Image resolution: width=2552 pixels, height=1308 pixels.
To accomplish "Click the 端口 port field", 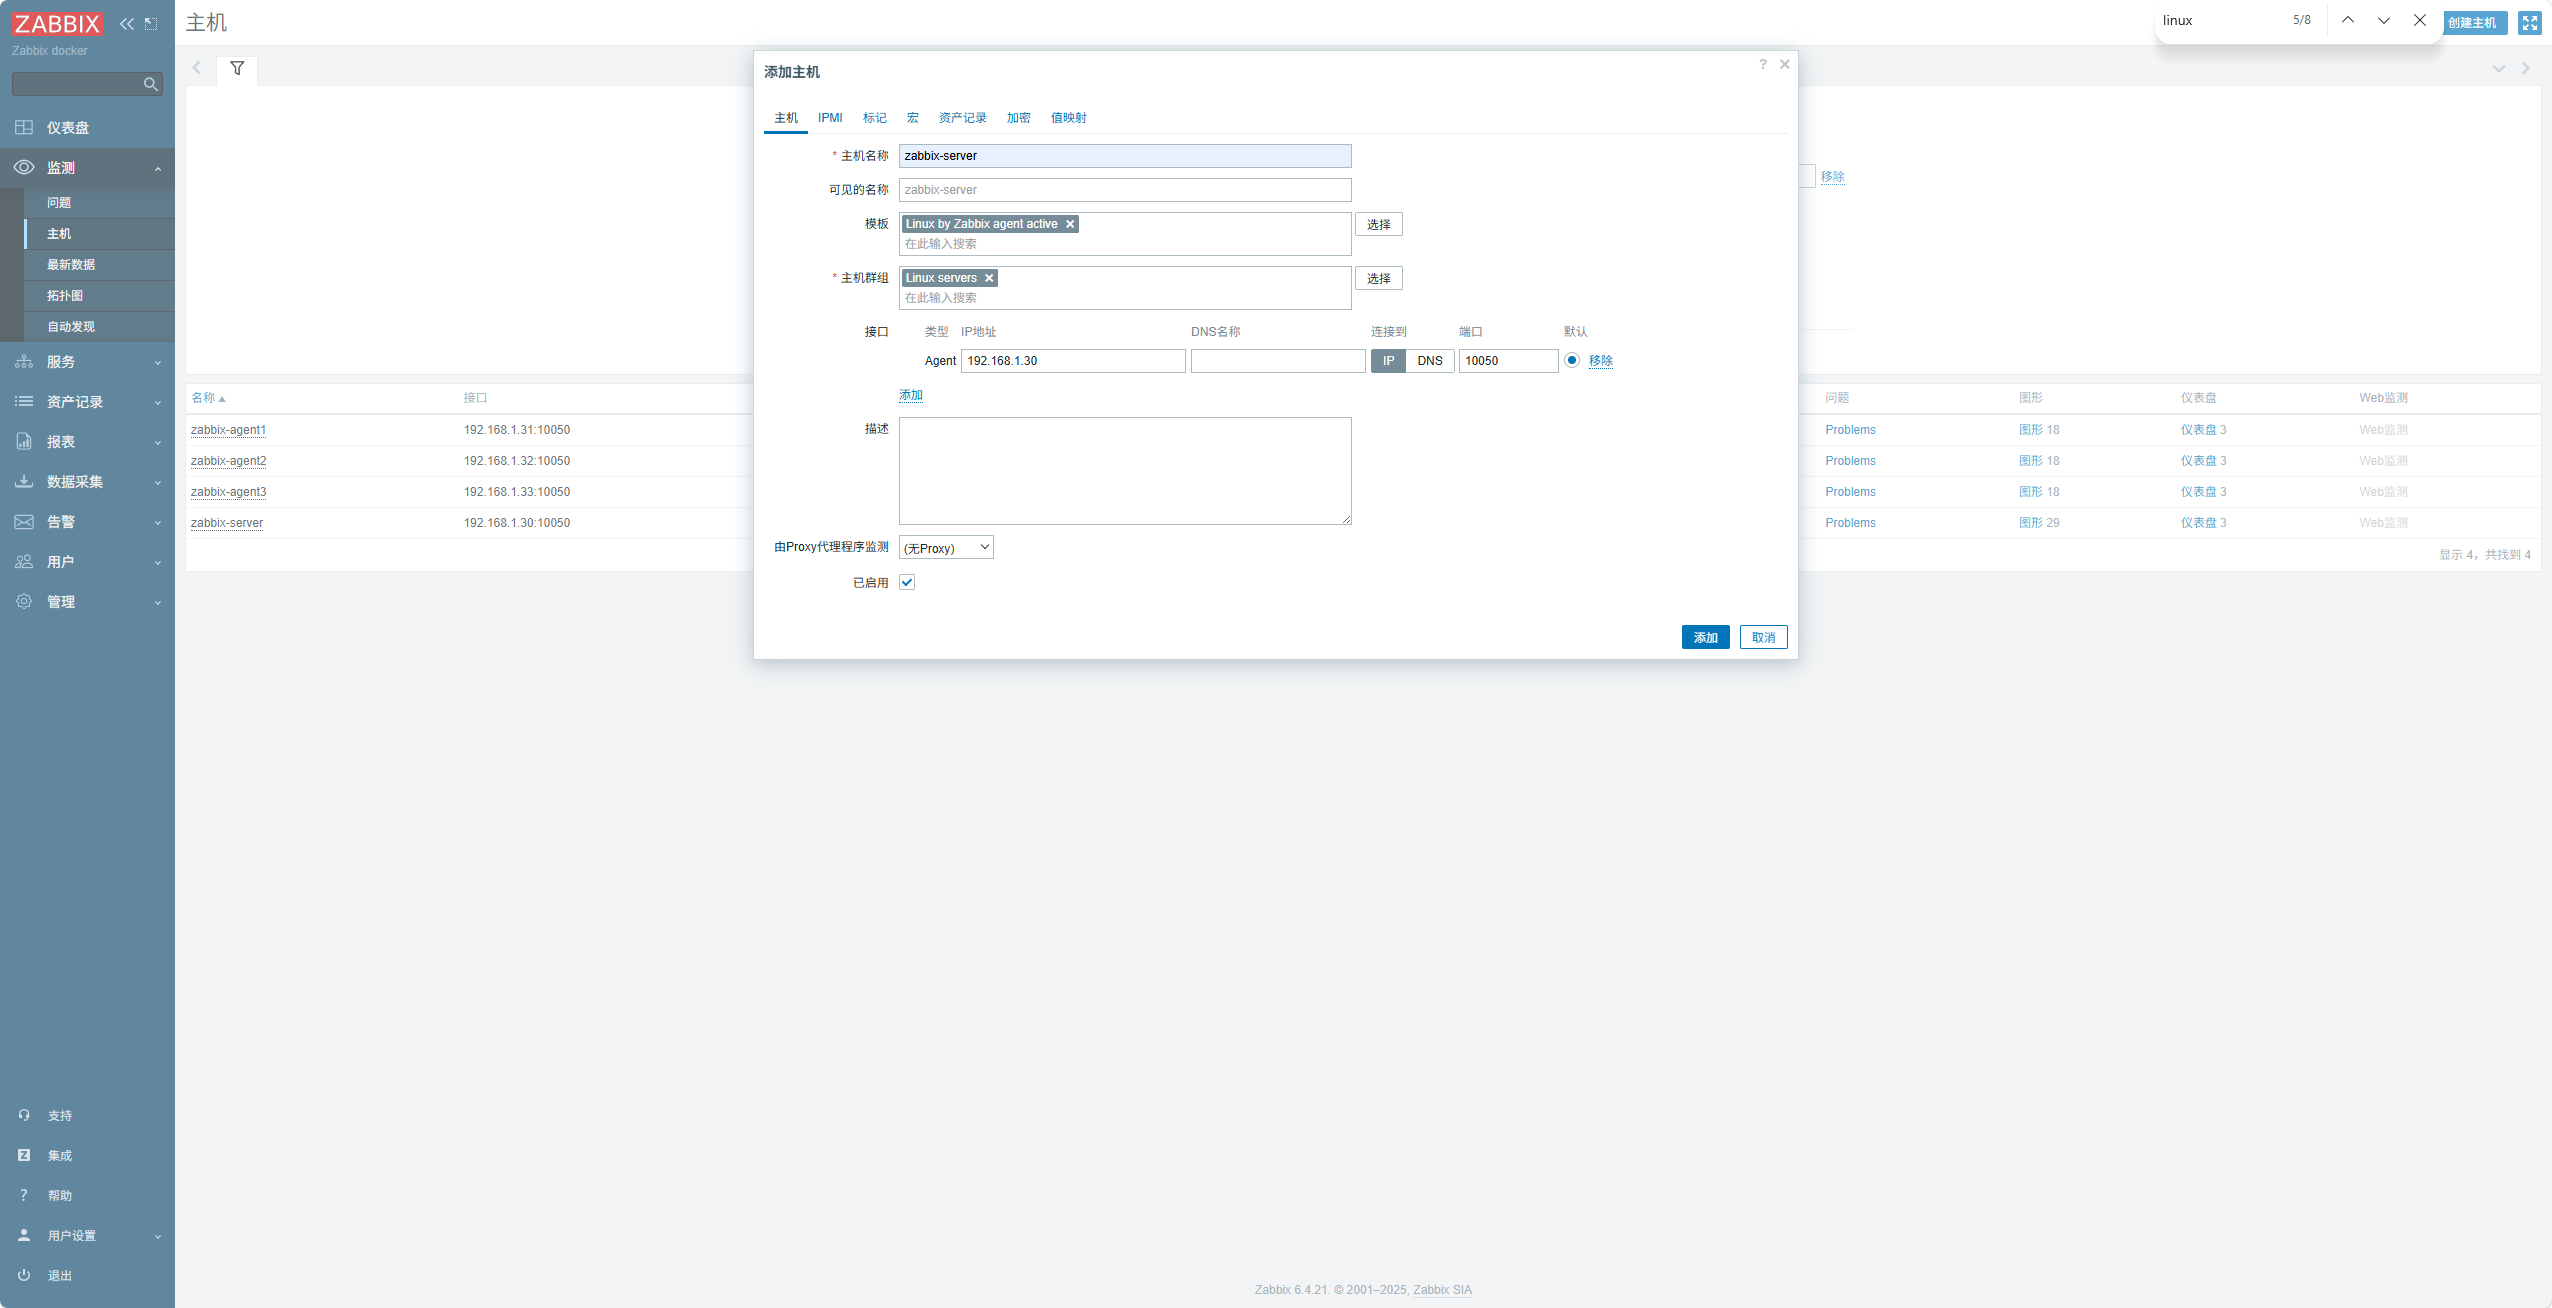I will [x=1509, y=361].
